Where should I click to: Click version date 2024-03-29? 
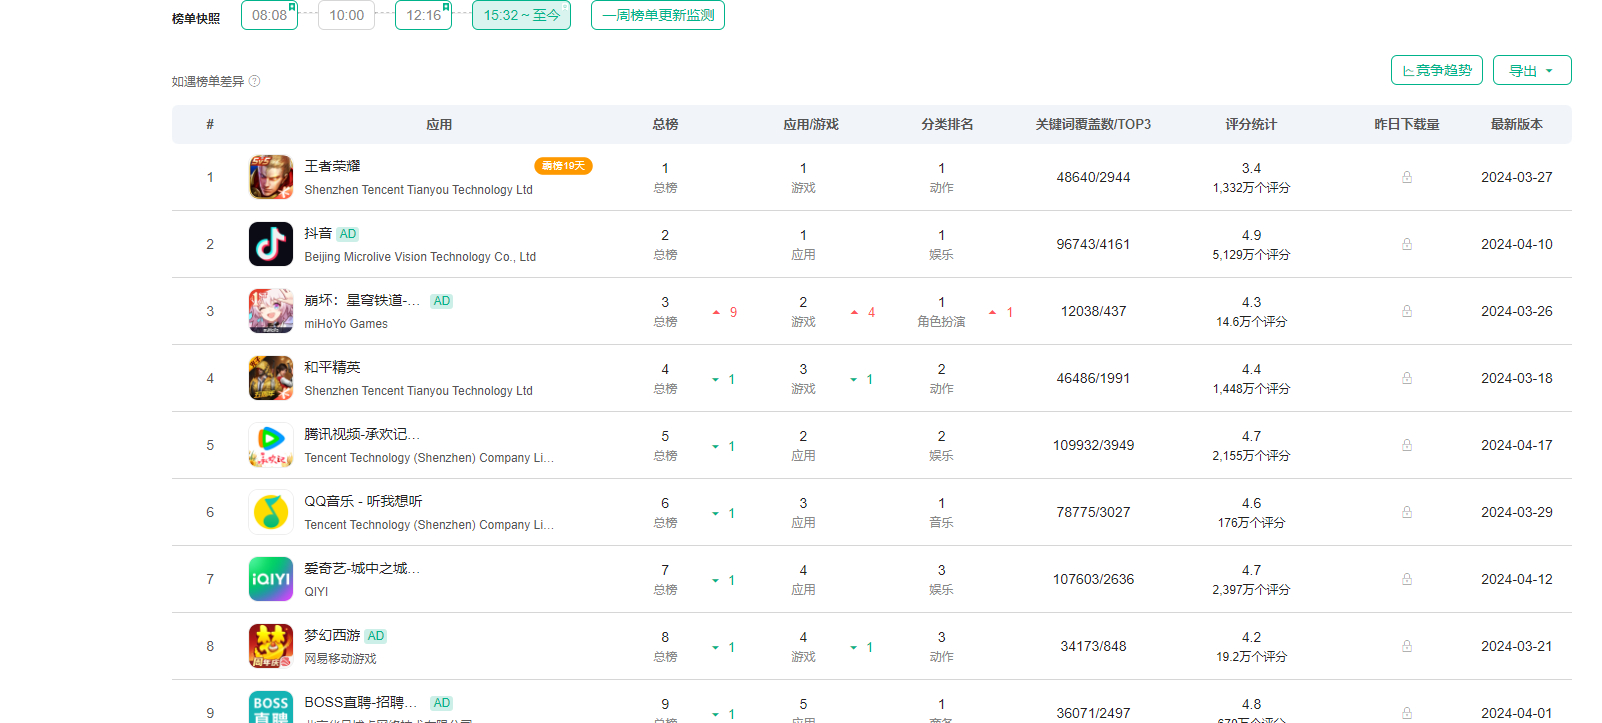coord(1516,512)
